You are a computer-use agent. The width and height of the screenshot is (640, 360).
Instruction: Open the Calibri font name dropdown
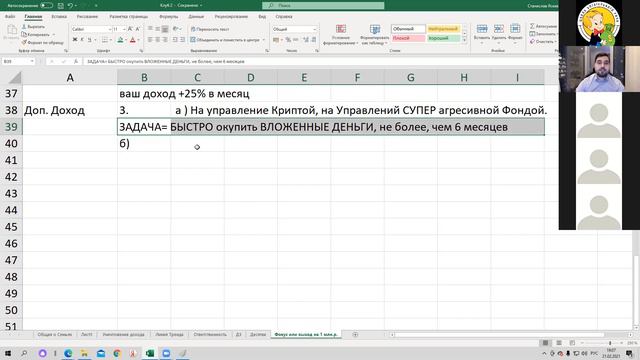coord(110,29)
